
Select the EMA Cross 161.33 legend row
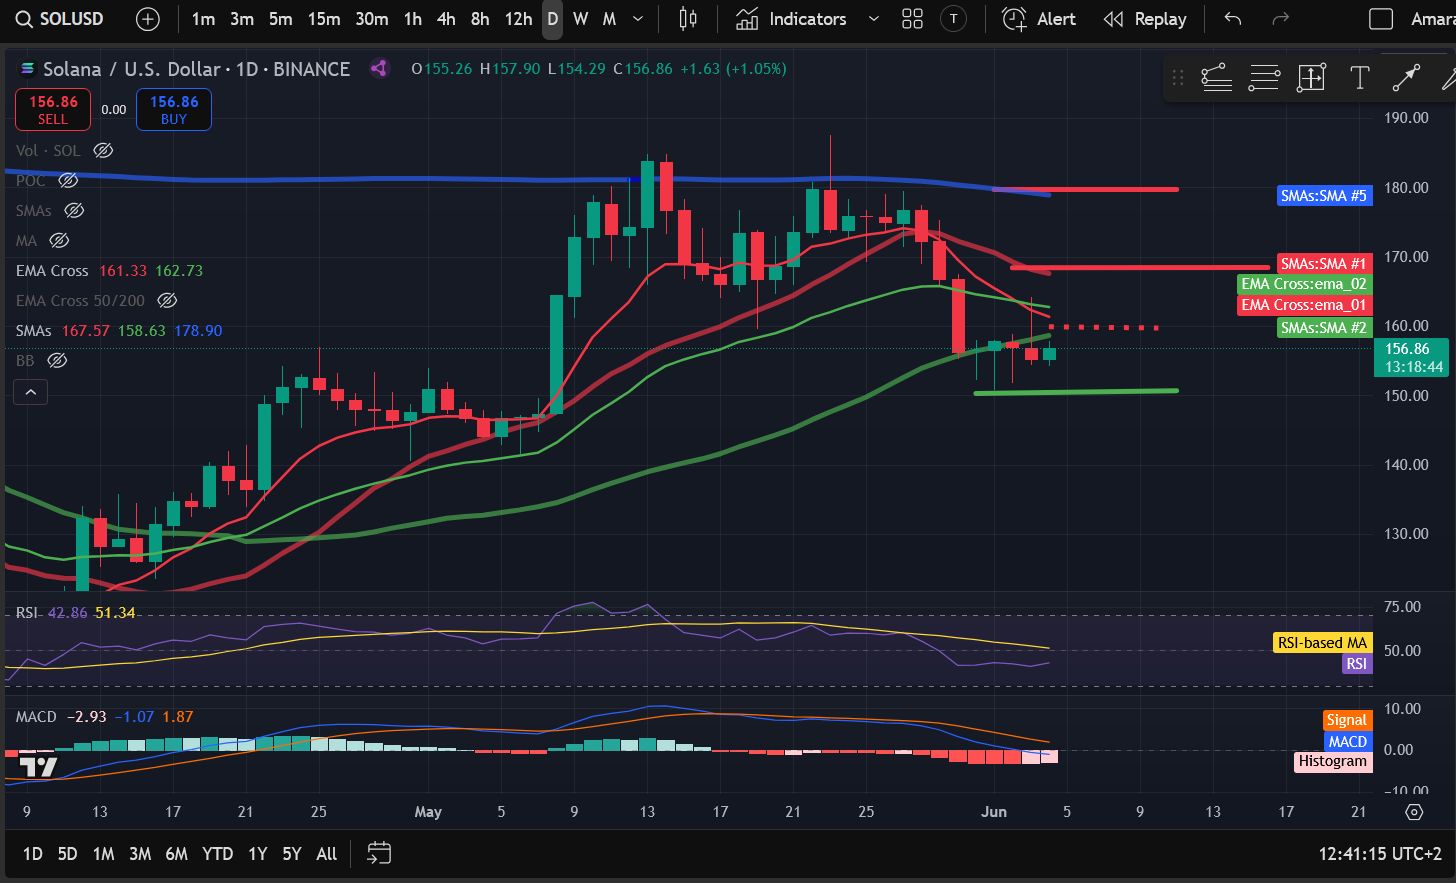pyautogui.click(x=110, y=270)
